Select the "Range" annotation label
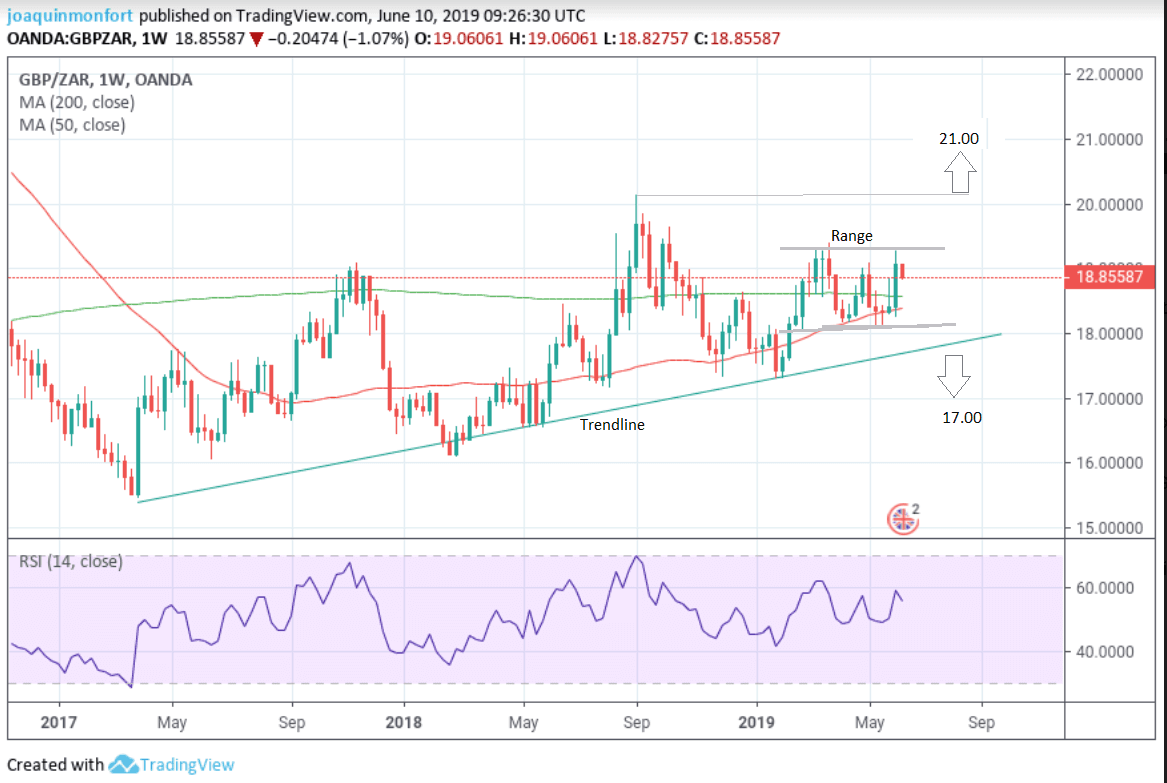 [851, 236]
